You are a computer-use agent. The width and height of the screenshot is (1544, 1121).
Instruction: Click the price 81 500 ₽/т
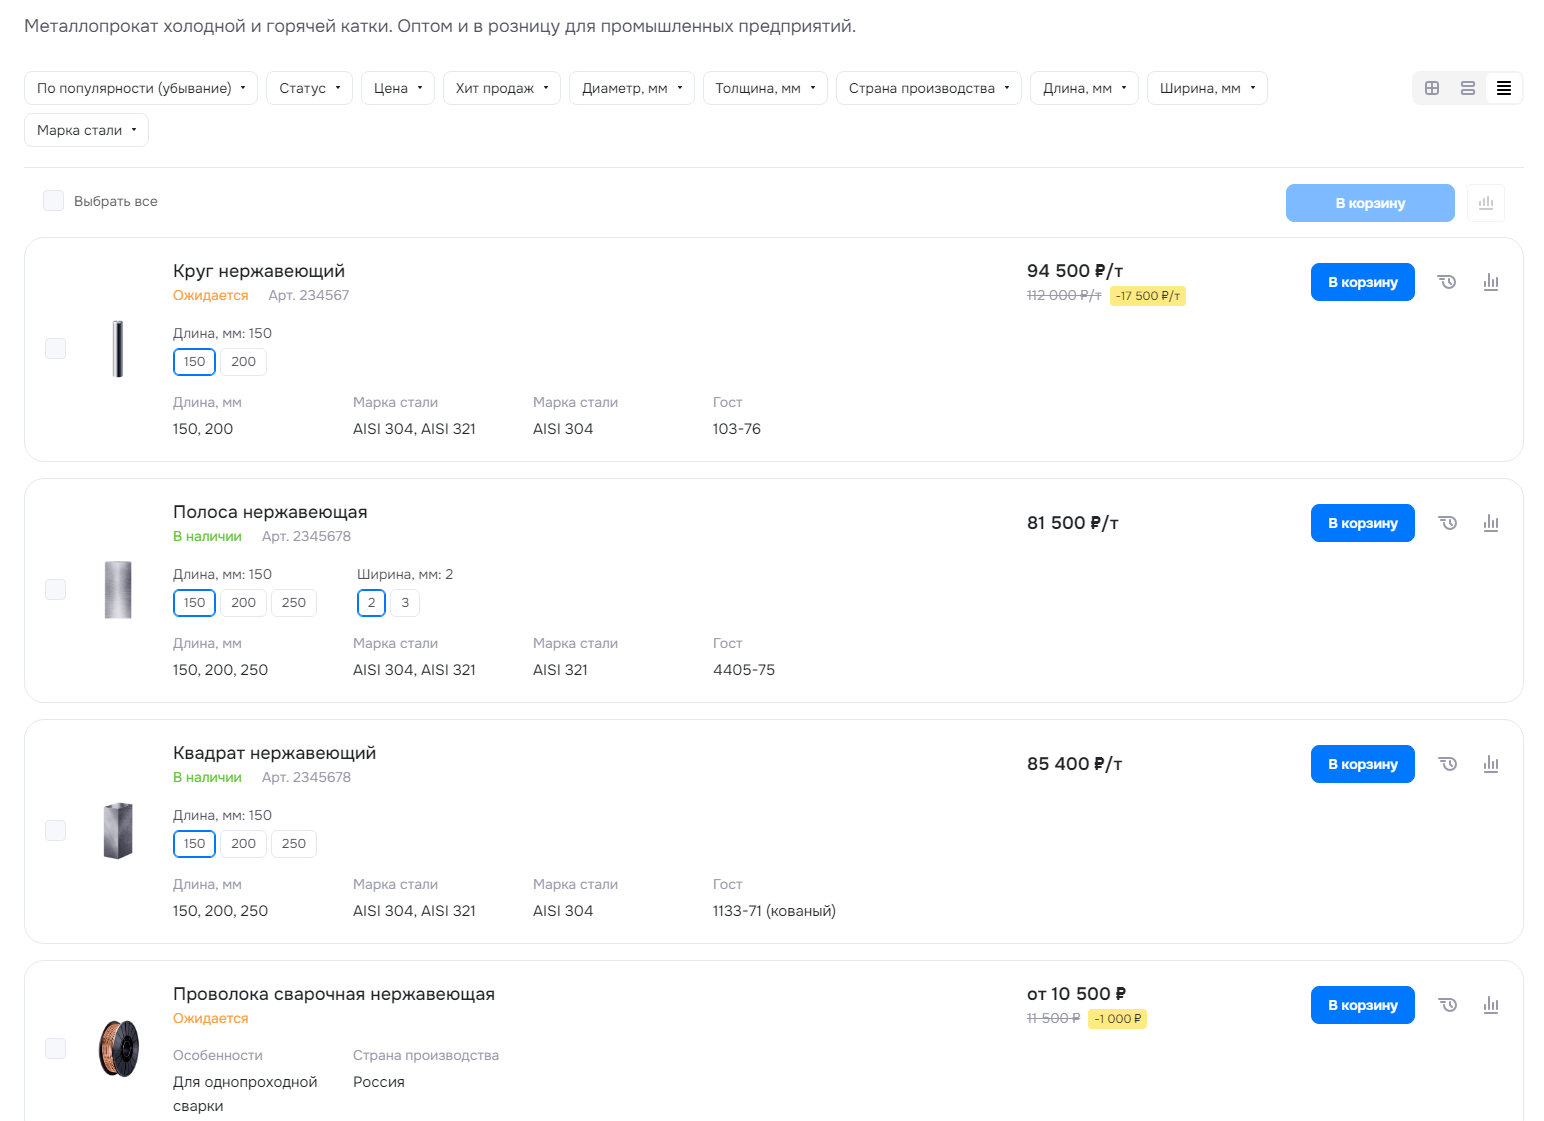tap(1073, 523)
